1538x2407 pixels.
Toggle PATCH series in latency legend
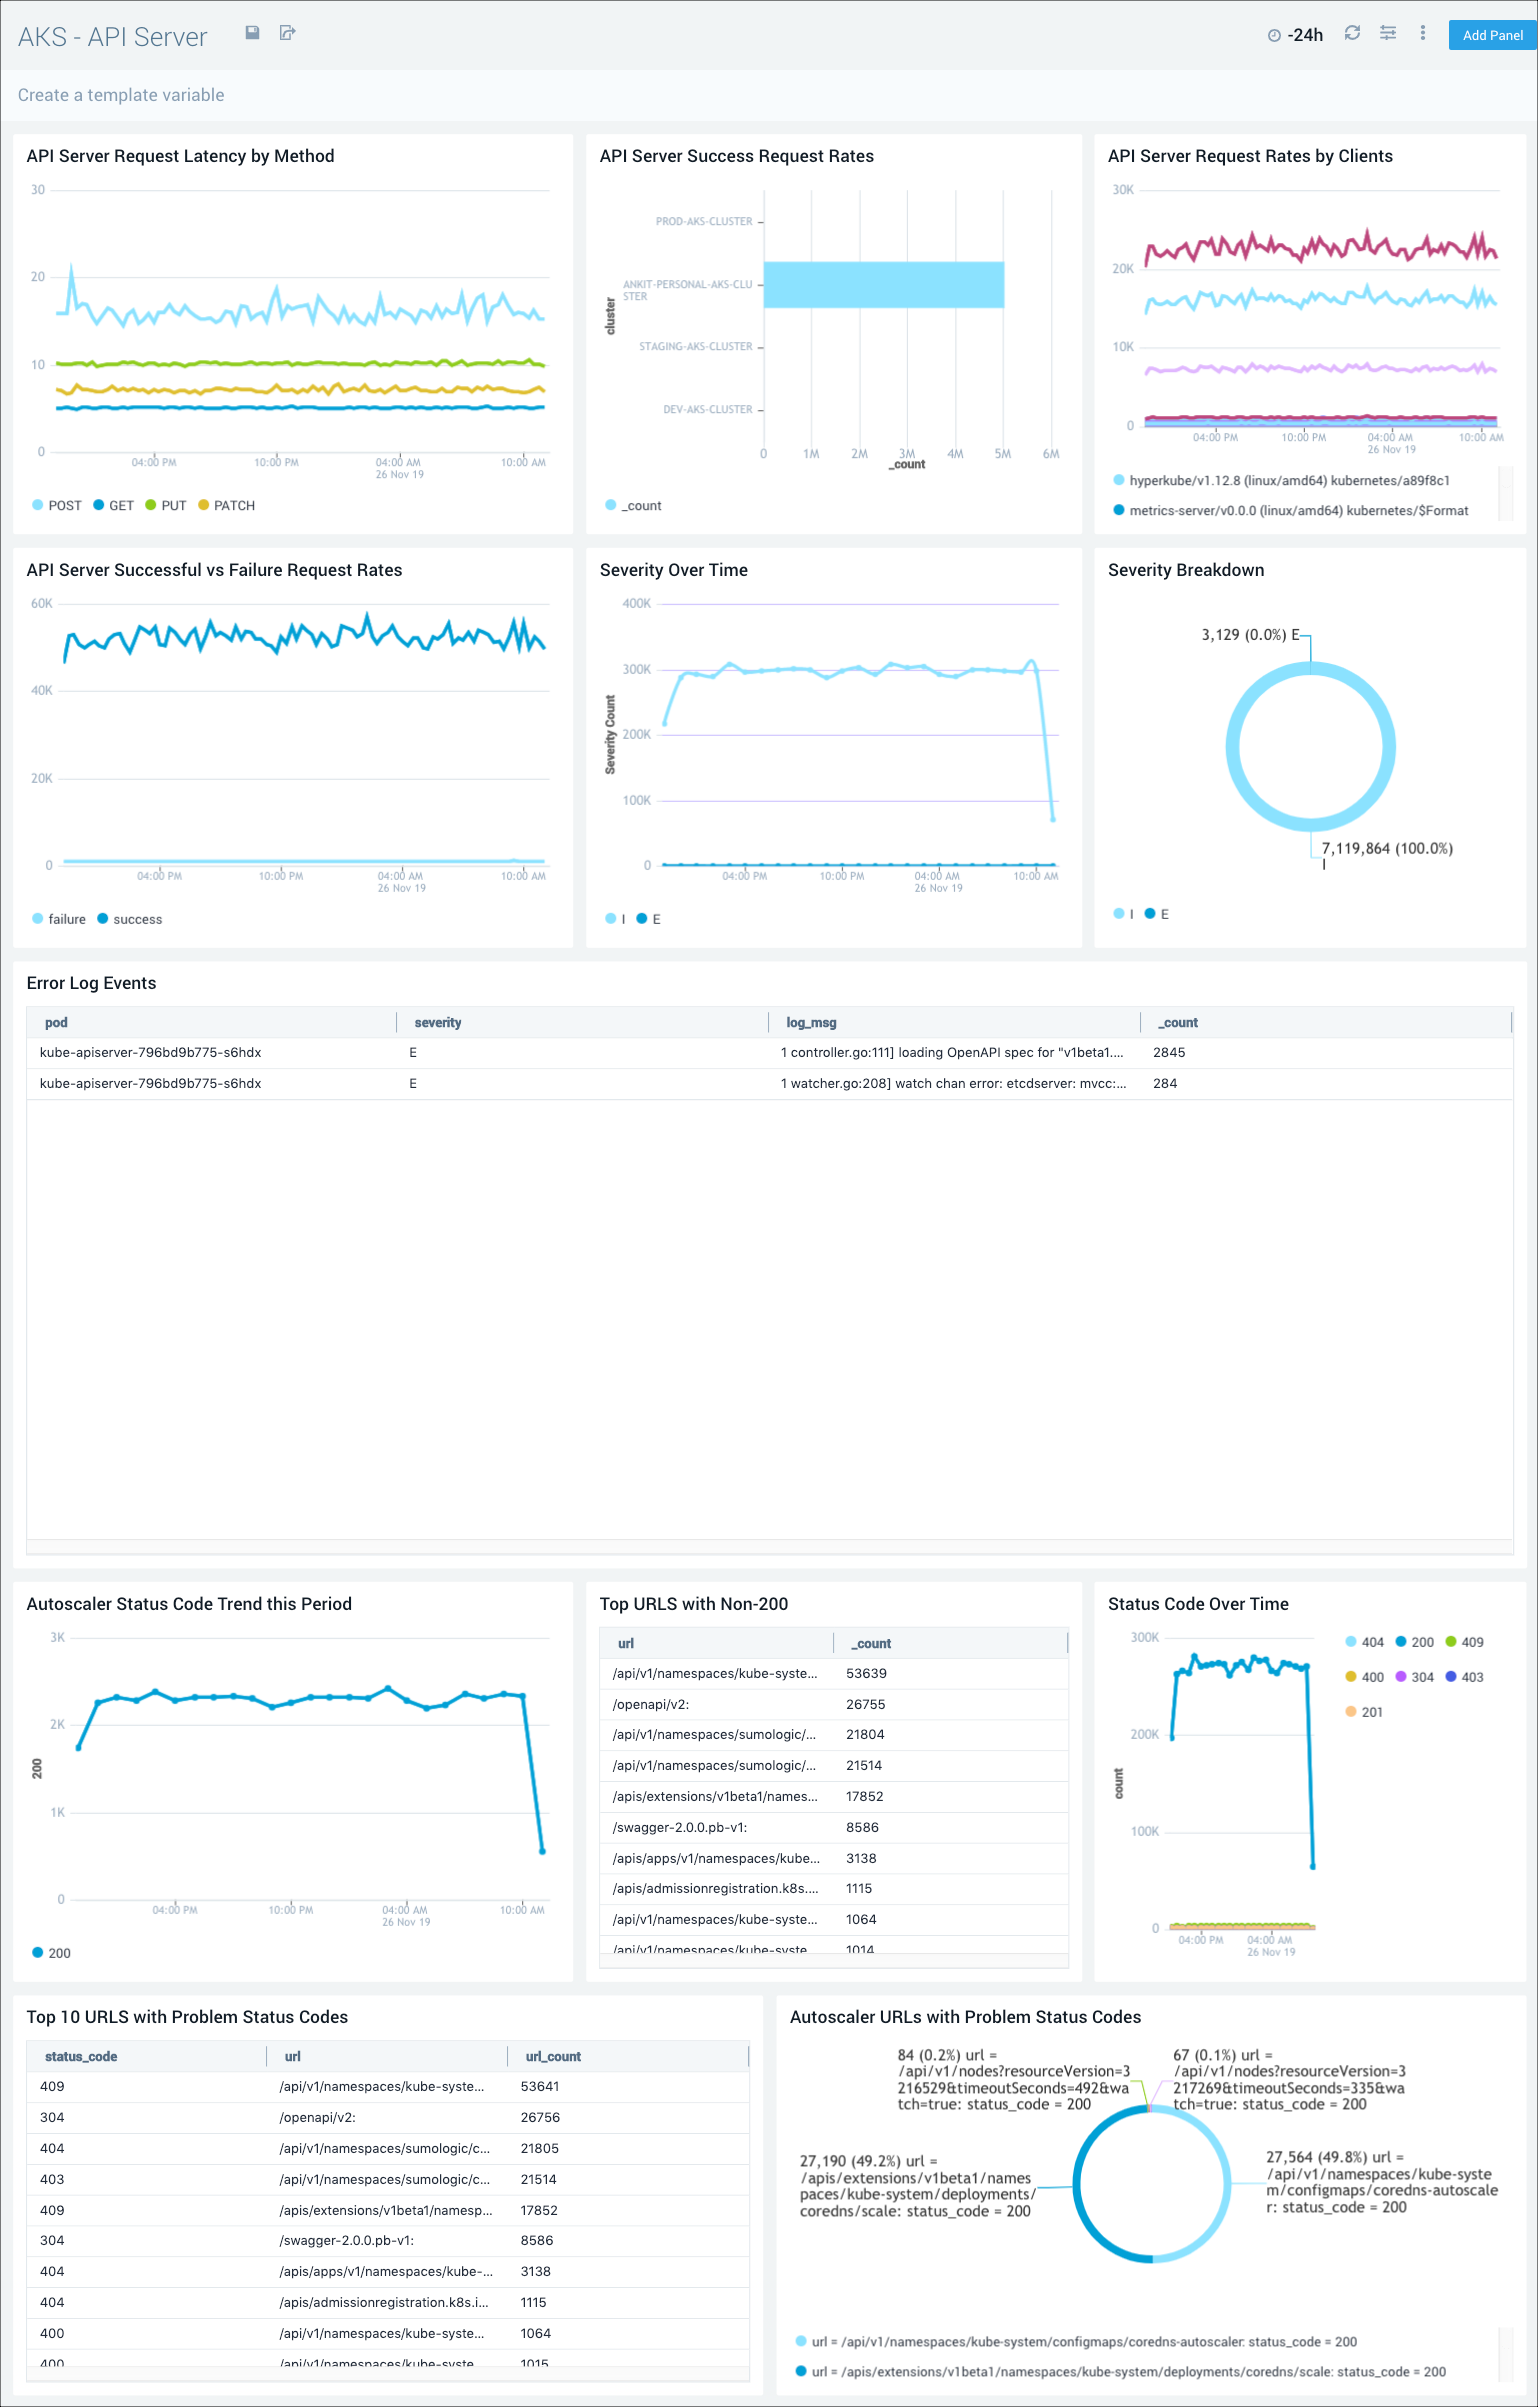pos(226,505)
